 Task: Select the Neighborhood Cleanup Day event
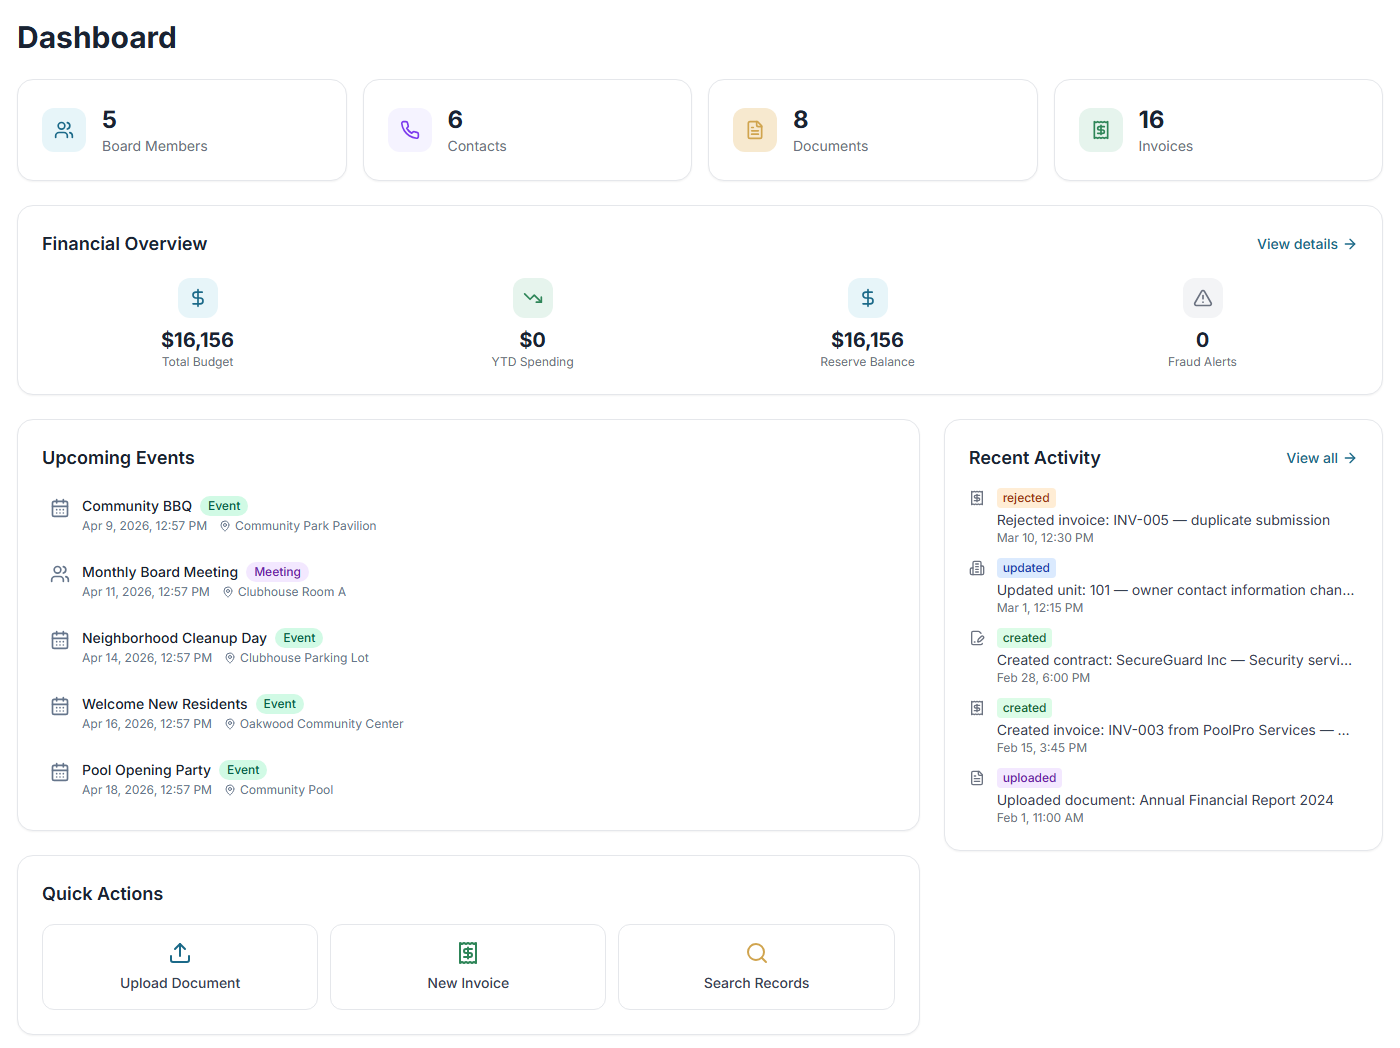[174, 637]
